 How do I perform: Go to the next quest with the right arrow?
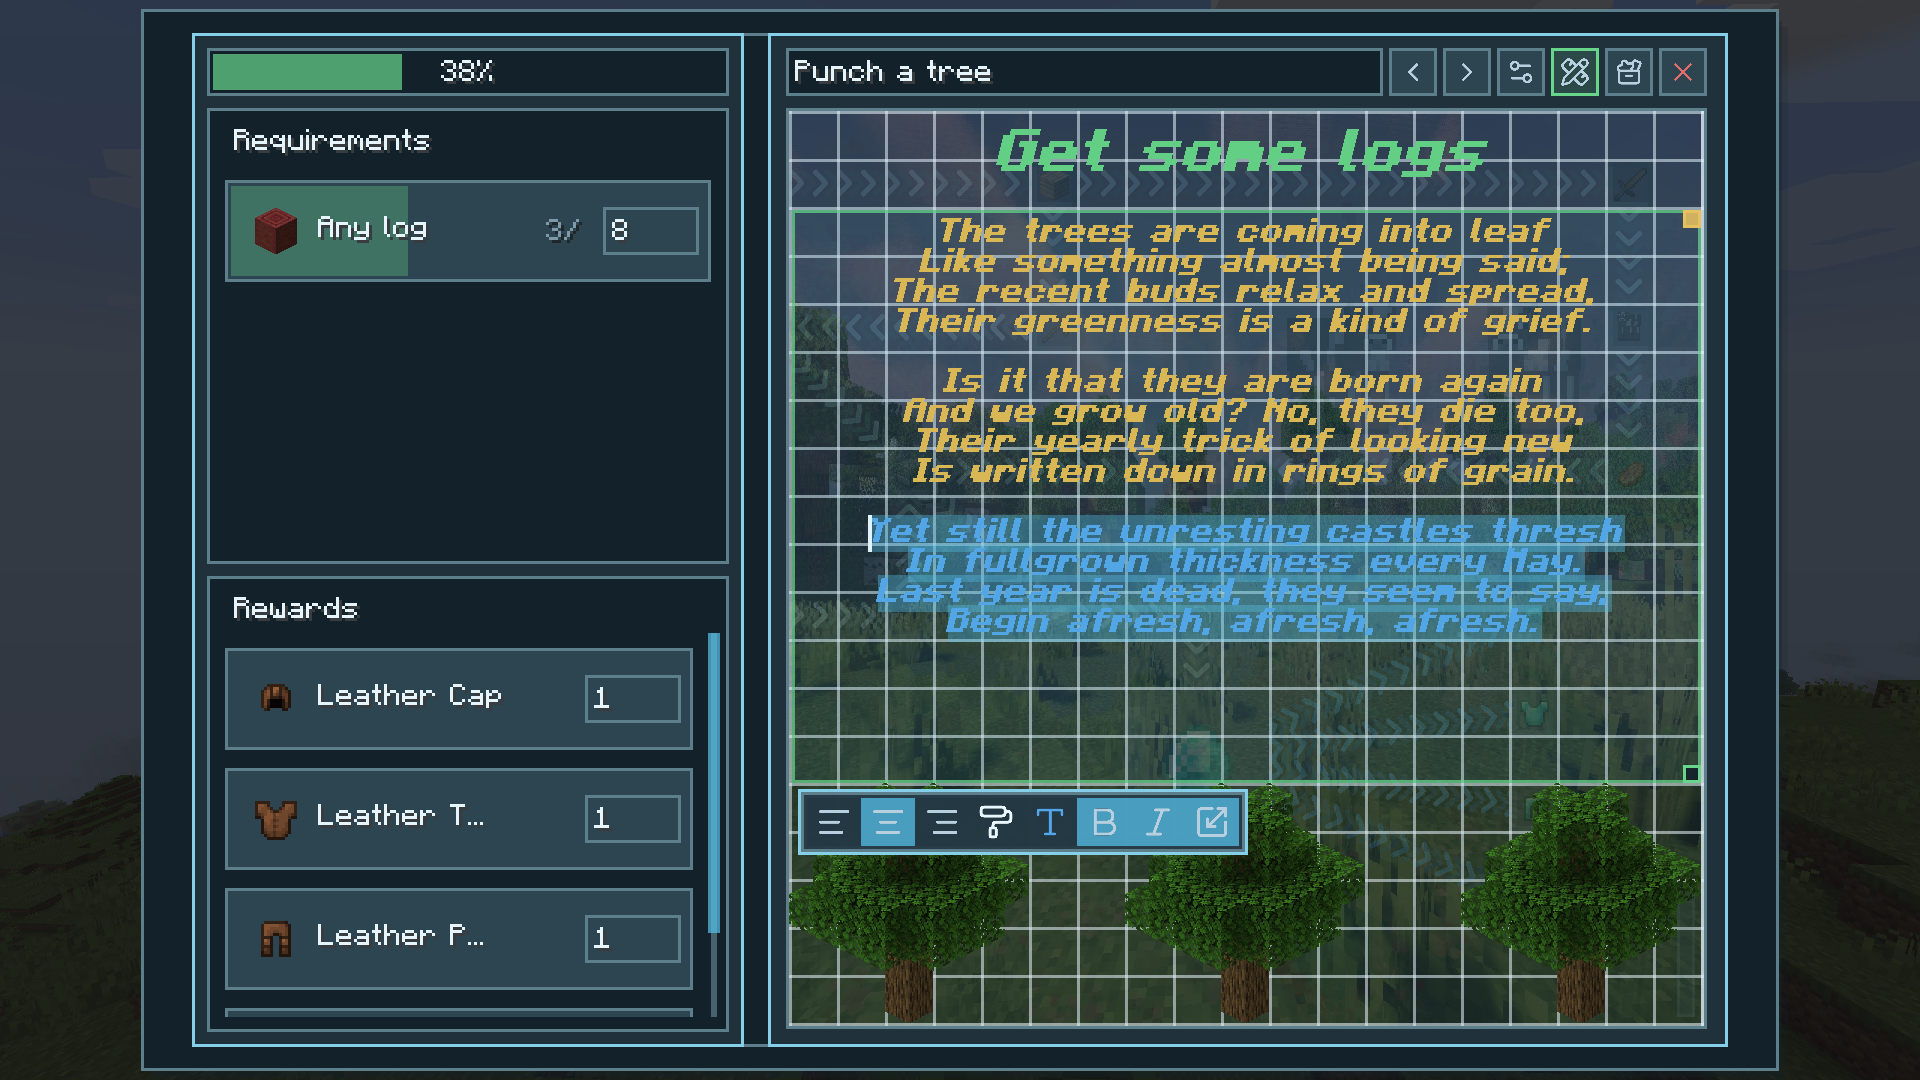click(x=1467, y=72)
